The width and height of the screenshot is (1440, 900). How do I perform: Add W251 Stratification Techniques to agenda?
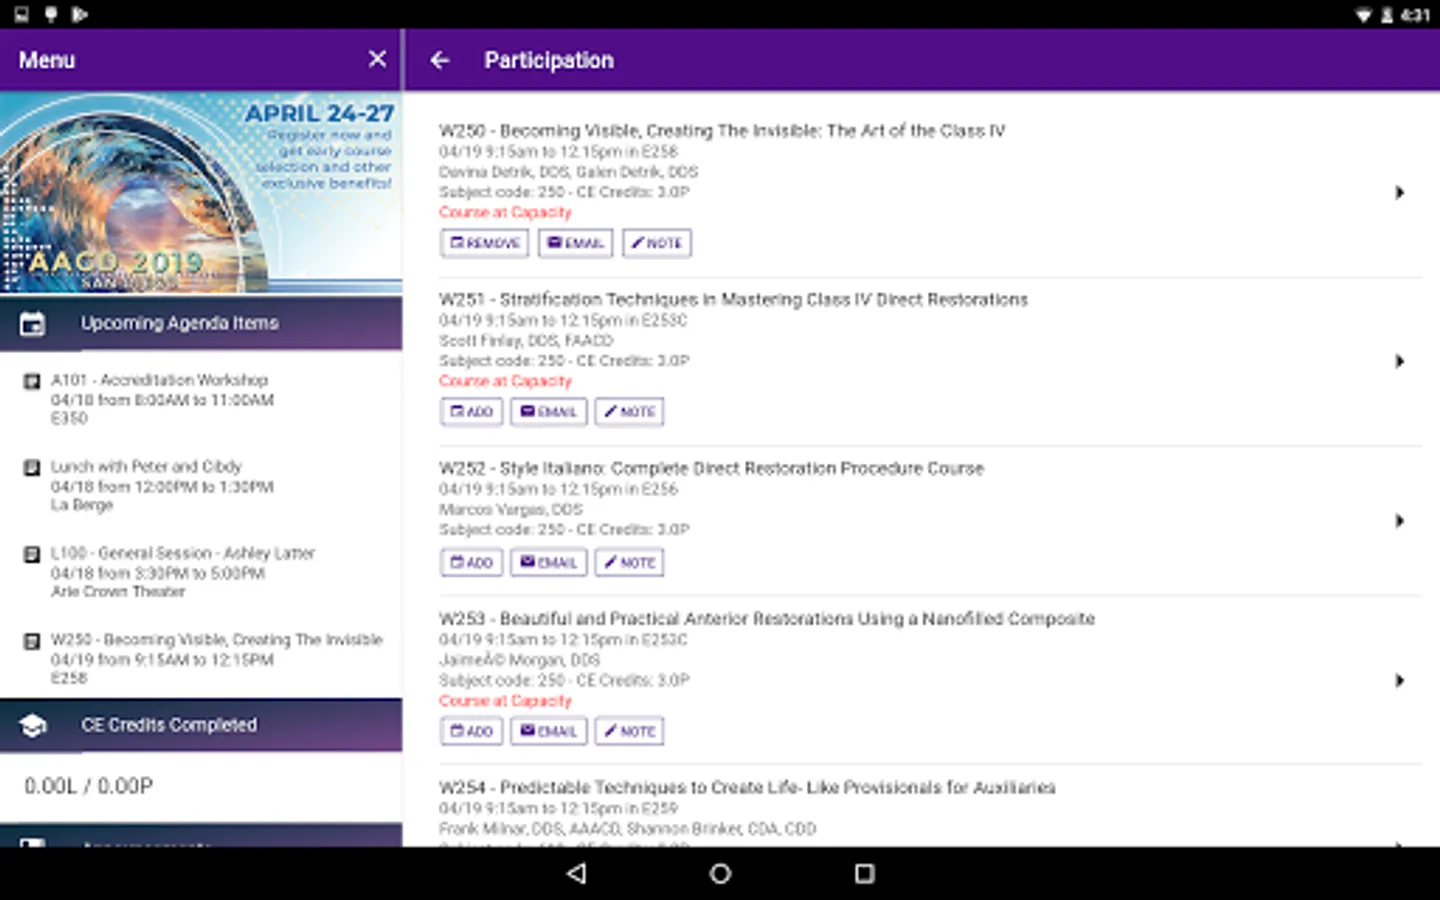(472, 412)
